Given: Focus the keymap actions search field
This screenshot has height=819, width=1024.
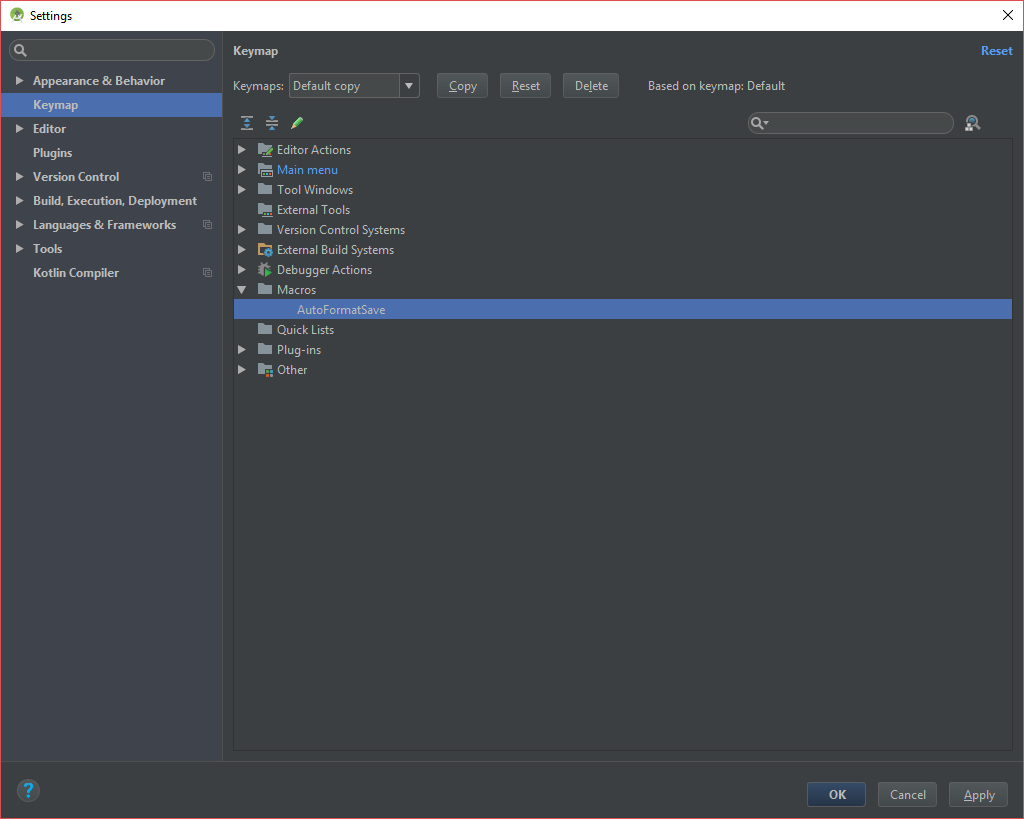Looking at the screenshot, I should [x=850, y=123].
